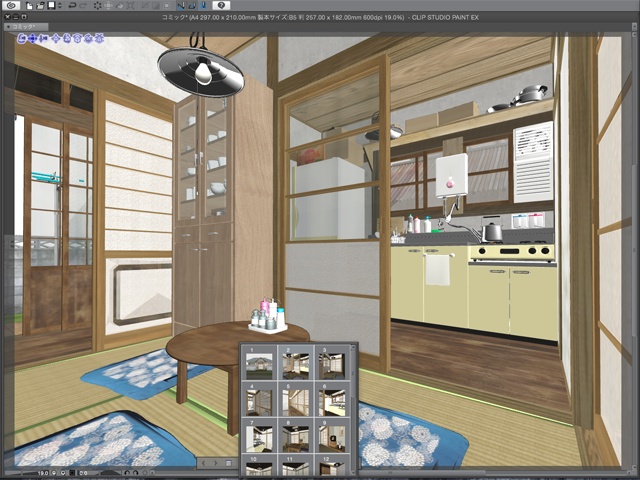Save the canvas using the Save icon

tap(51, 5)
